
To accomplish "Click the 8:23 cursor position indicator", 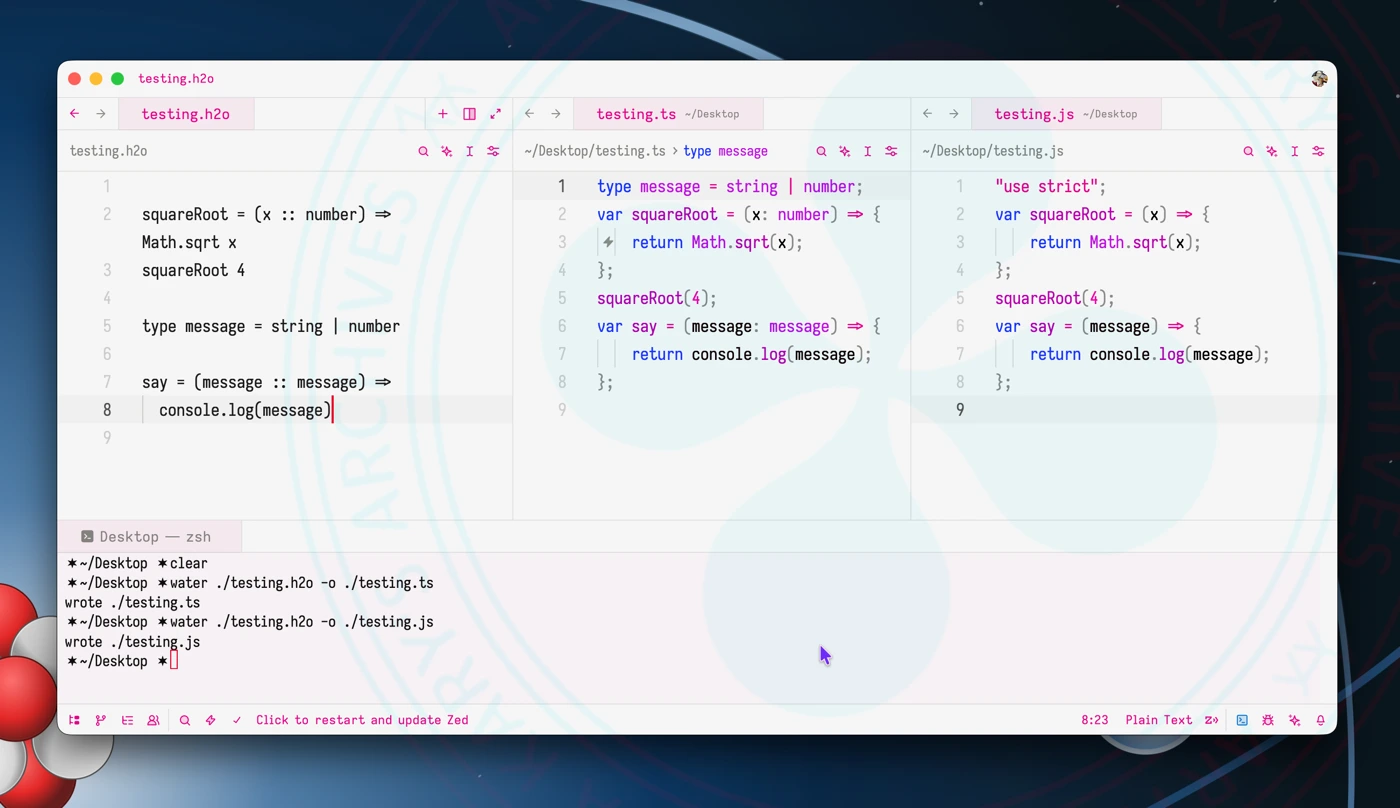I will coord(1095,720).
